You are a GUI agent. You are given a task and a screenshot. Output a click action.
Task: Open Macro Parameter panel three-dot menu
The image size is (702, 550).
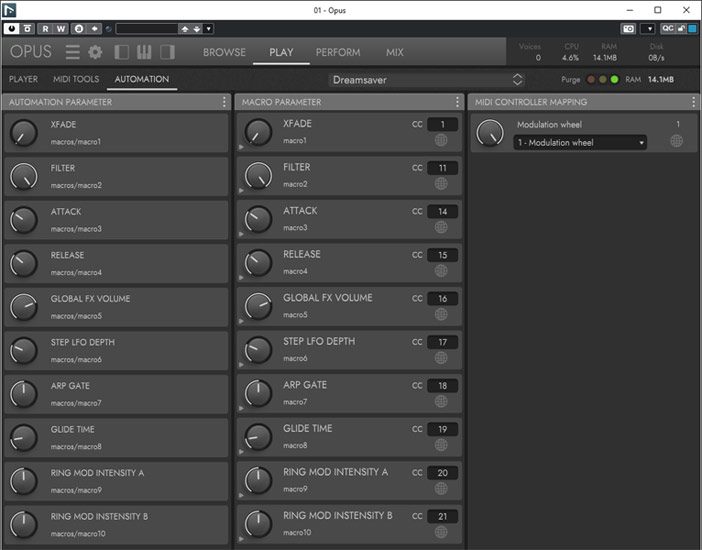tap(457, 102)
